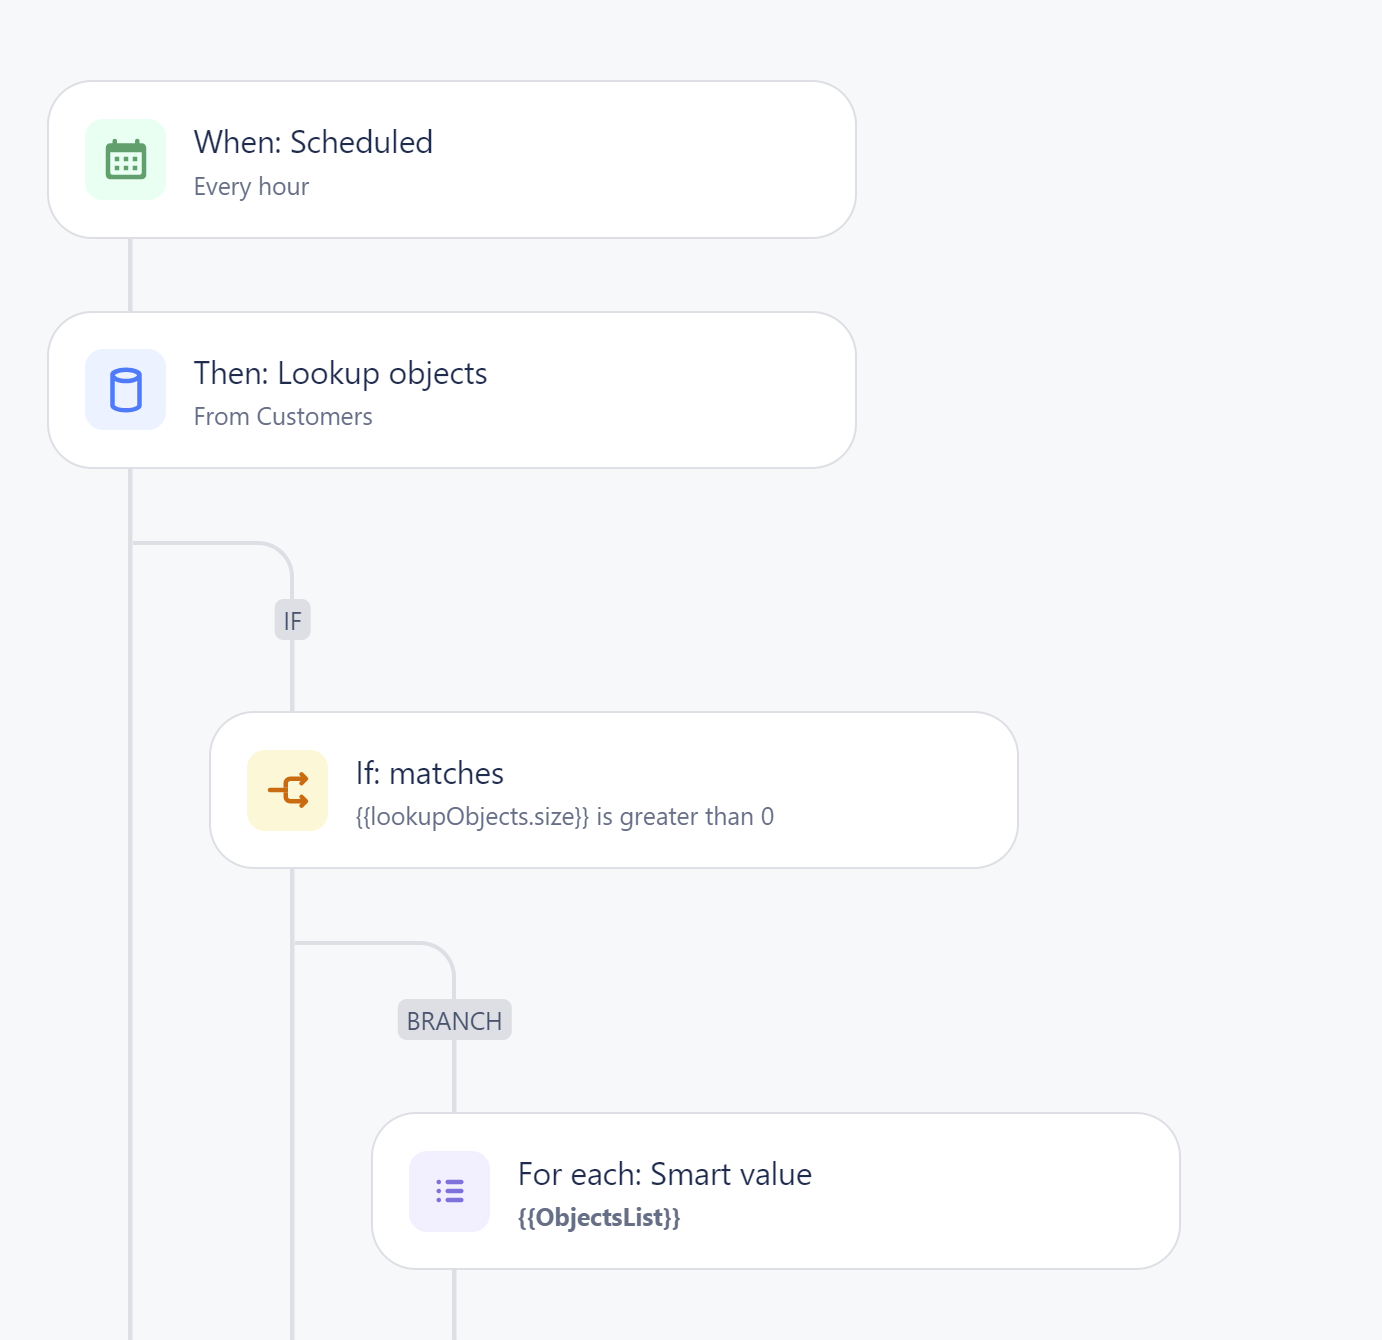Click the {{ObjectsList}} smart value text
Screen dimensions: 1382x1340
pos(599,1218)
